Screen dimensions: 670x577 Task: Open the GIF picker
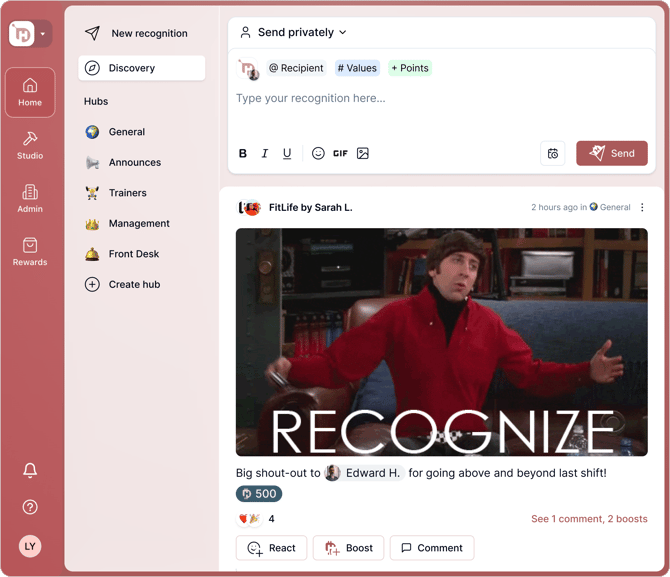pyautogui.click(x=340, y=153)
